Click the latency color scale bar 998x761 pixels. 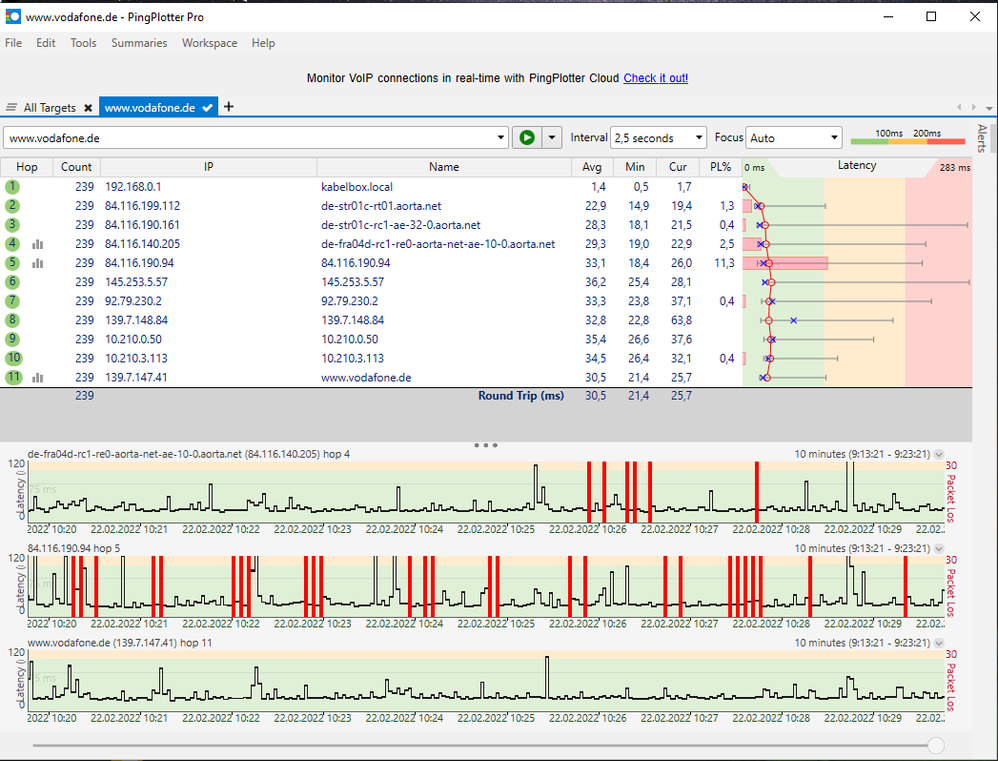pyautogui.click(x=908, y=141)
